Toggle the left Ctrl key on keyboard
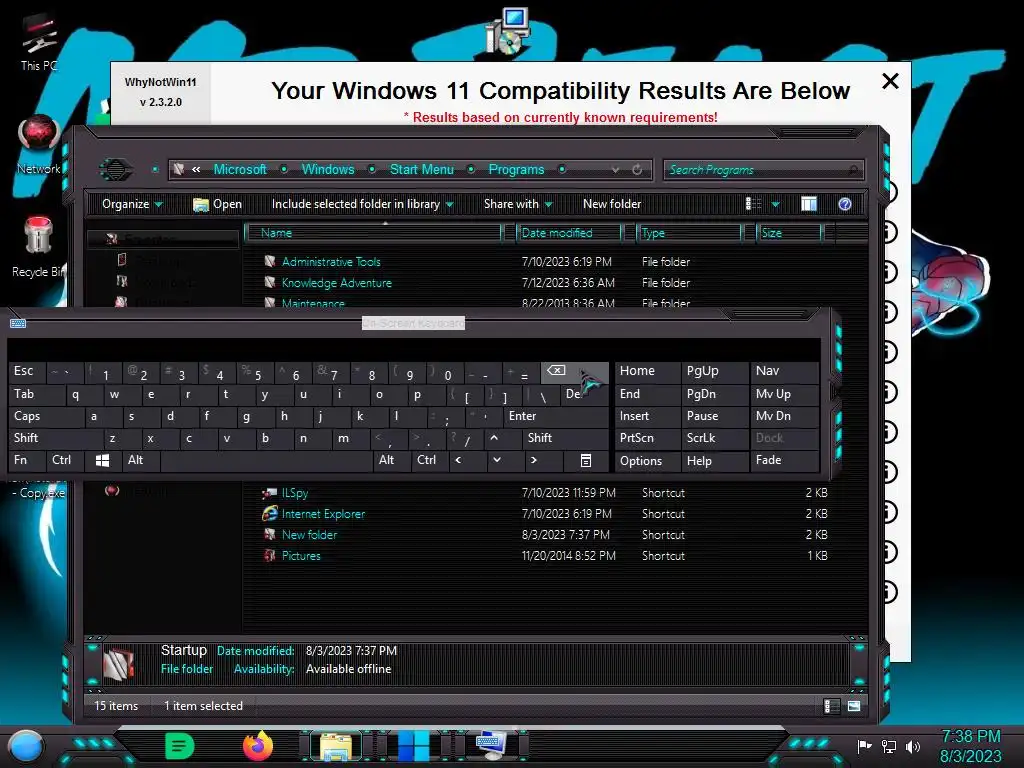1024x768 pixels. click(65, 460)
